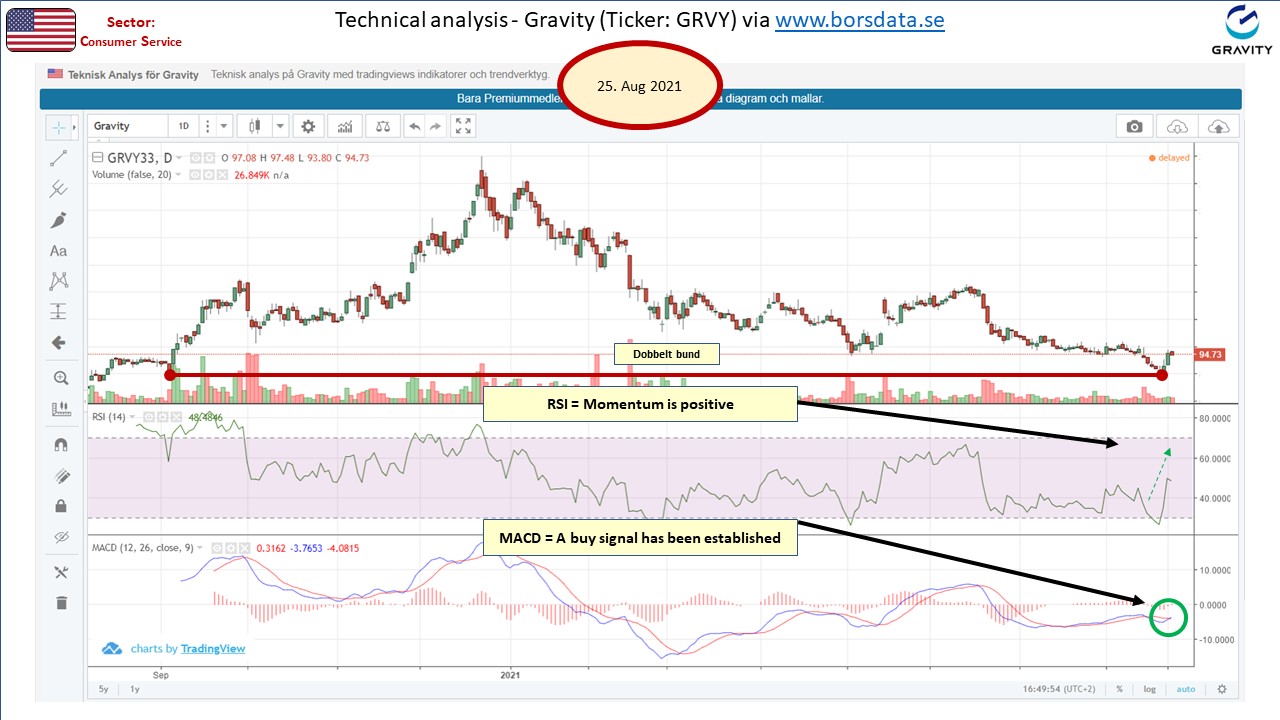Activate the zoom-in magnifier tool
Image resolution: width=1280 pixels, height=720 pixels.
(x=60, y=378)
